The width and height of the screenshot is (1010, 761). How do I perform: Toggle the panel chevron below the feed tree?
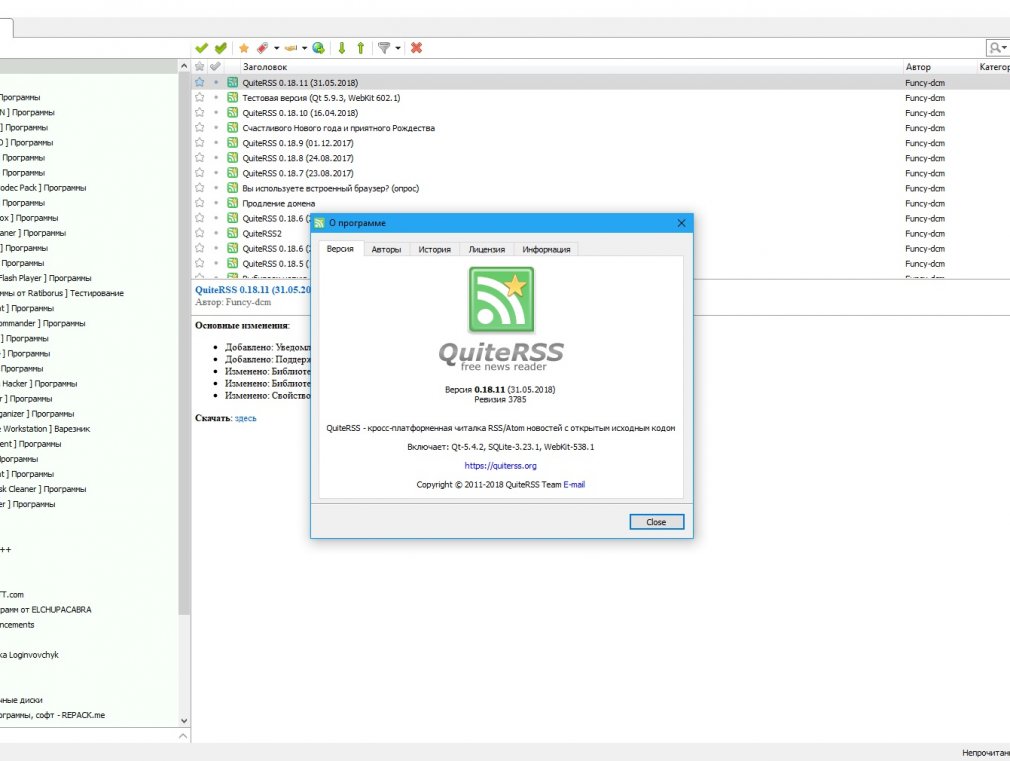(184, 736)
